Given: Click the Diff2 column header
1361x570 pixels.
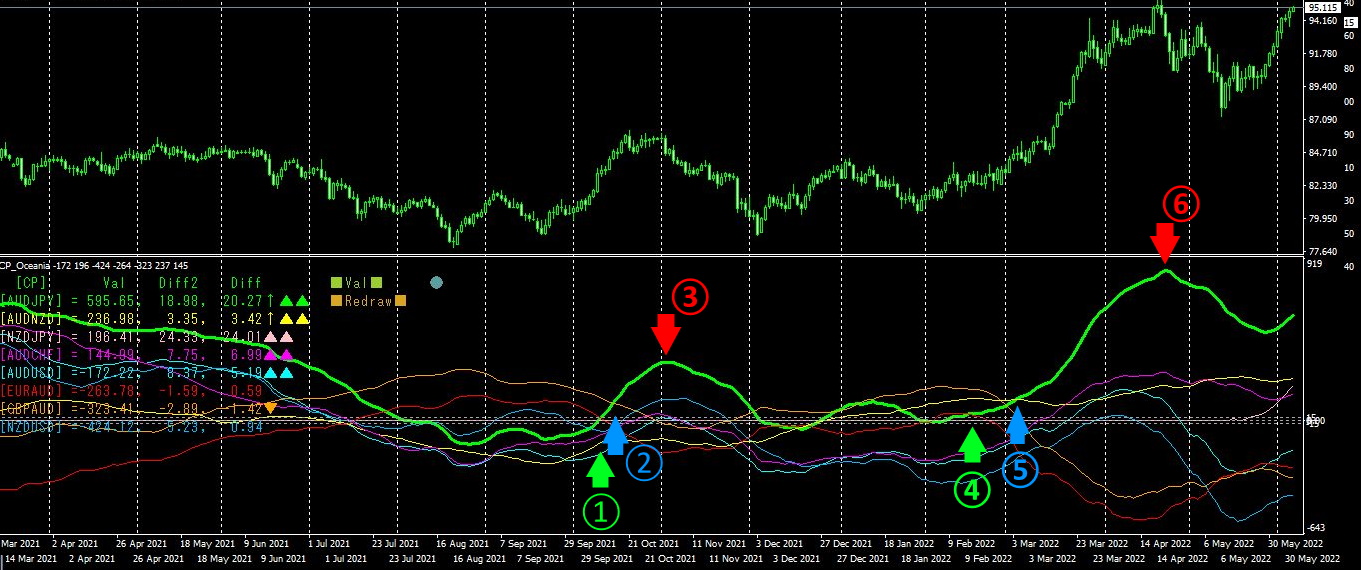Looking at the screenshot, I should coord(178,283).
